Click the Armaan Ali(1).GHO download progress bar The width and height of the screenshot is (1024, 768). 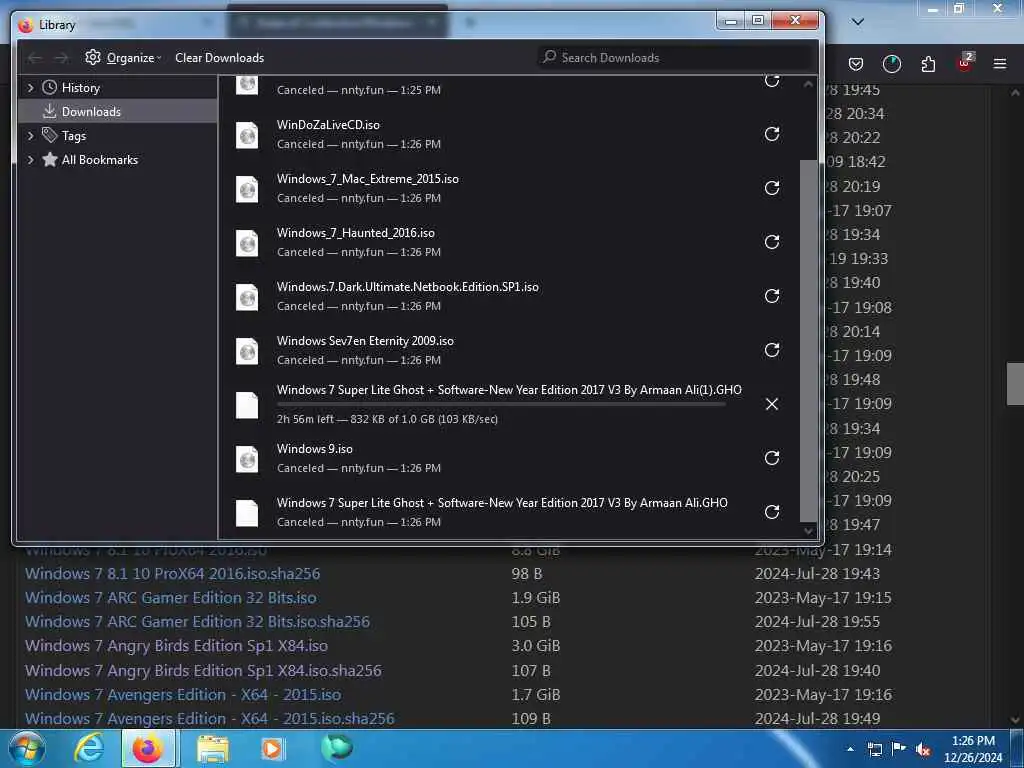pyautogui.click(x=501, y=405)
